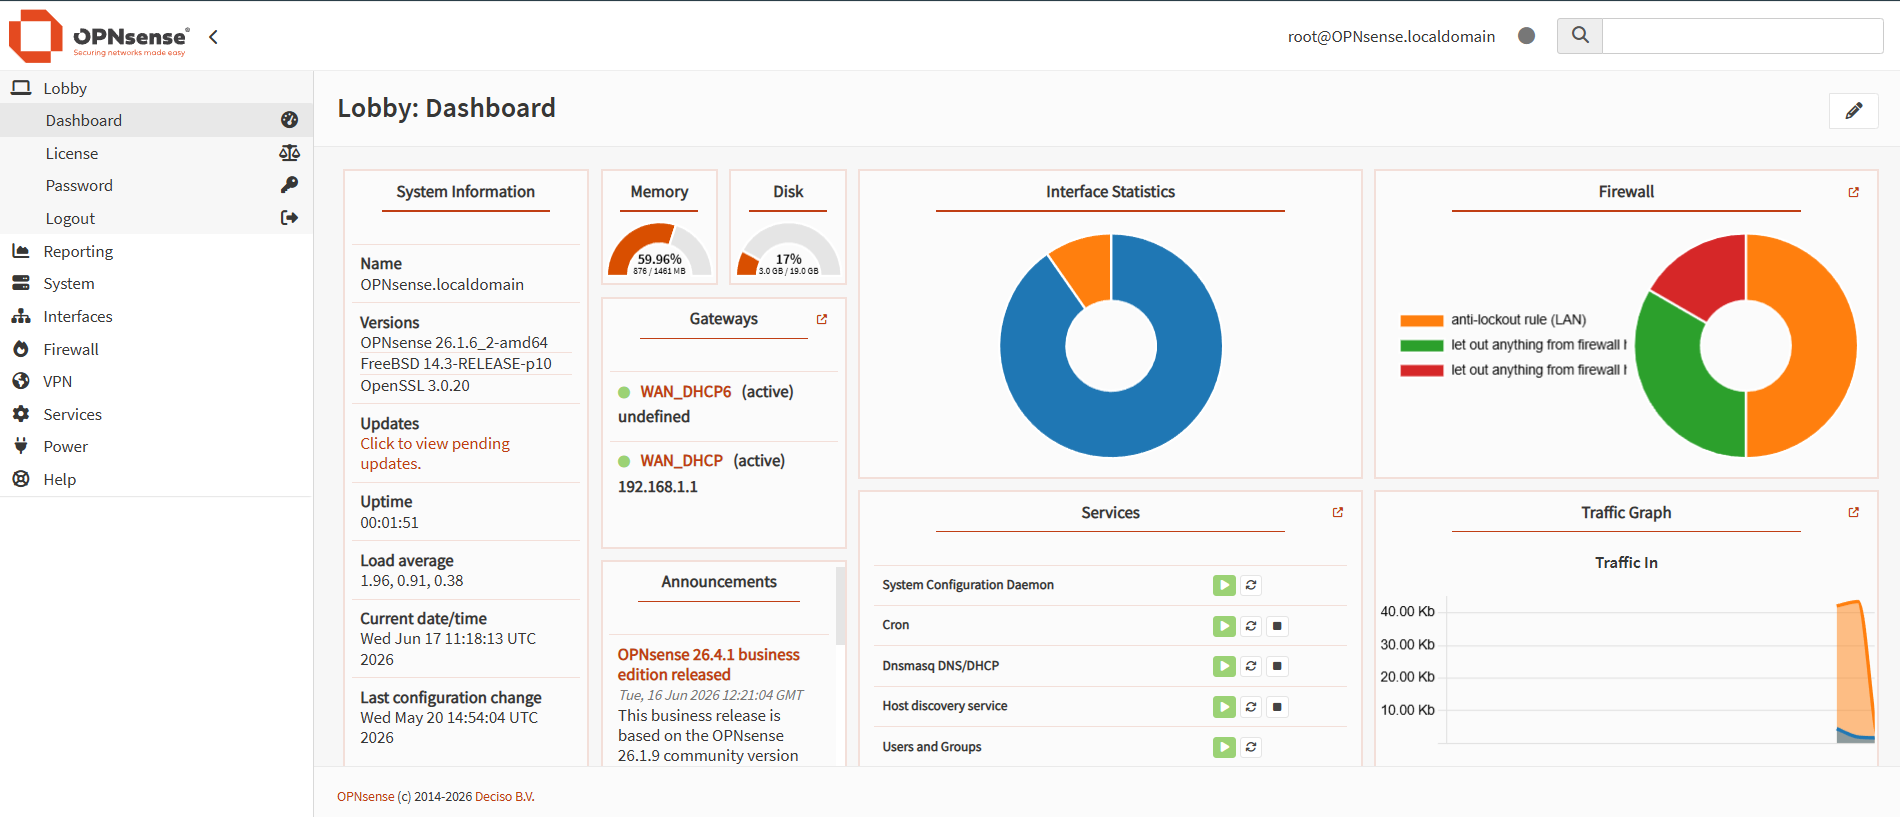The width and height of the screenshot is (1900, 817).
Task: Start the Dnsmasq DNS/DHCP service
Action: coord(1224,666)
